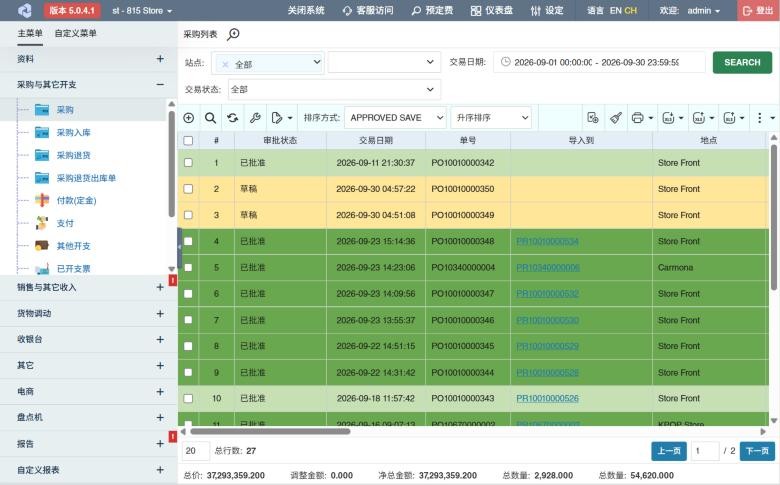Open 付款(定金) in sidebar
Viewport: 780px width, 485px height.
(76, 200)
